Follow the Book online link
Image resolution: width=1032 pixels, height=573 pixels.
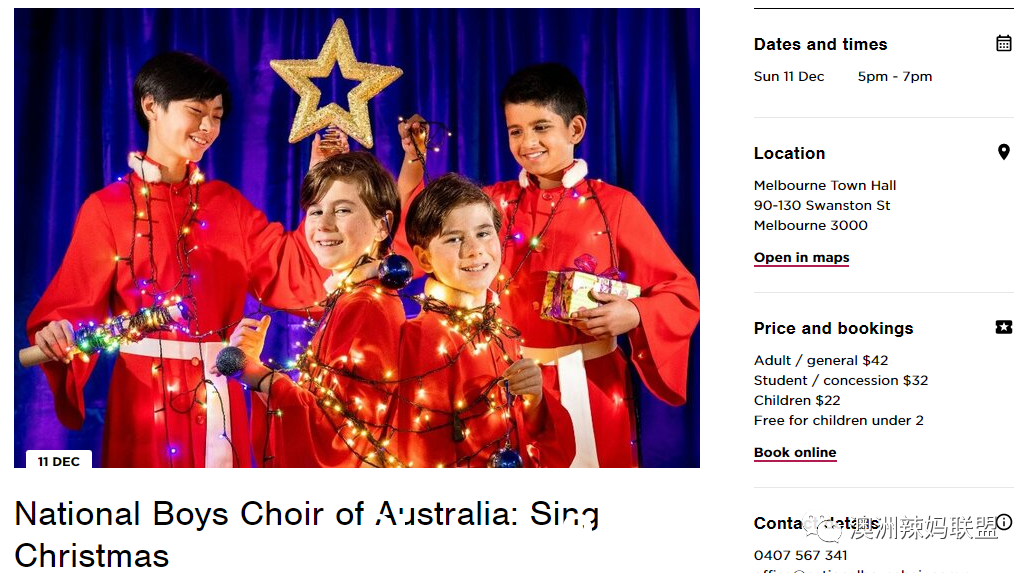(x=794, y=452)
